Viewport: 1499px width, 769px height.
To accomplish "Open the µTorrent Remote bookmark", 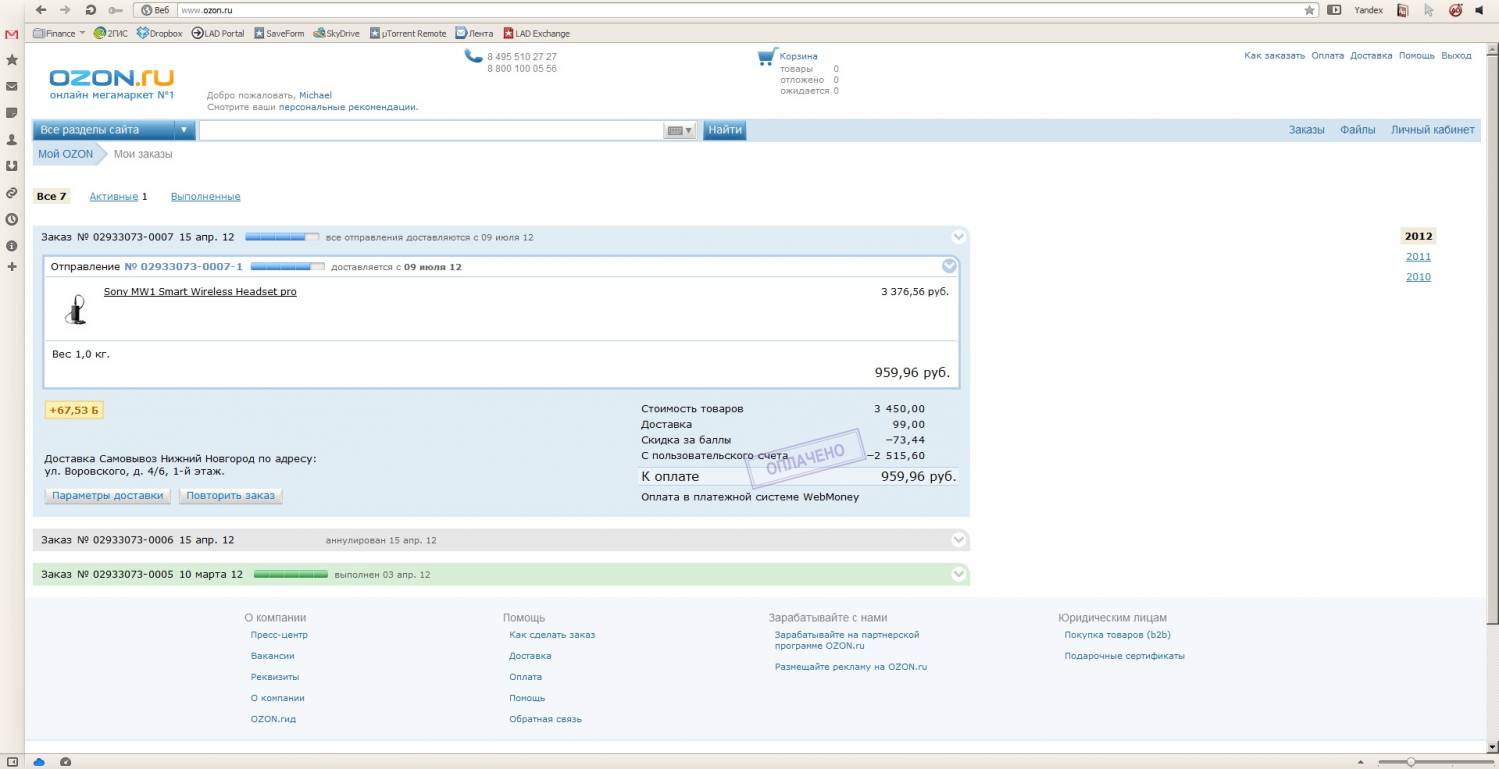I will (408, 33).
